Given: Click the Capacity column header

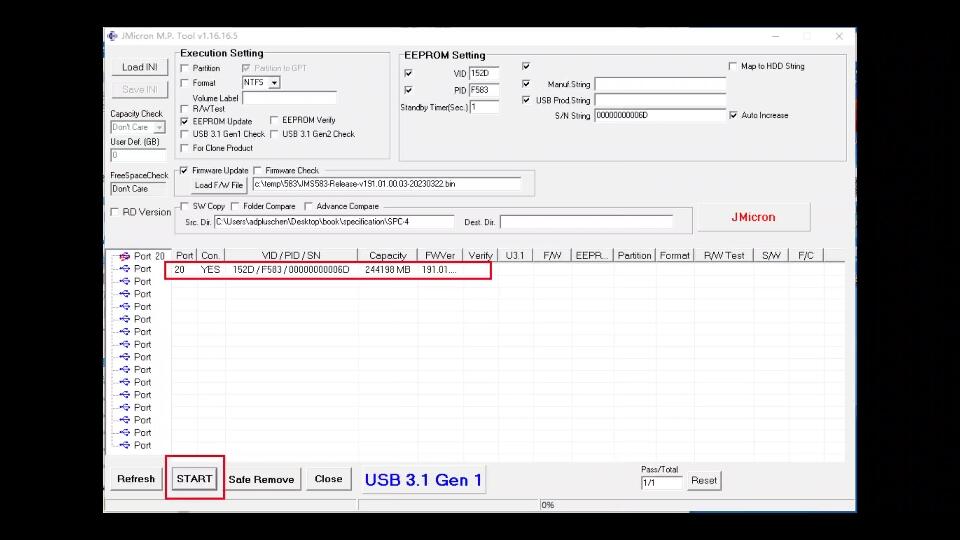Looking at the screenshot, I should pos(388,255).
